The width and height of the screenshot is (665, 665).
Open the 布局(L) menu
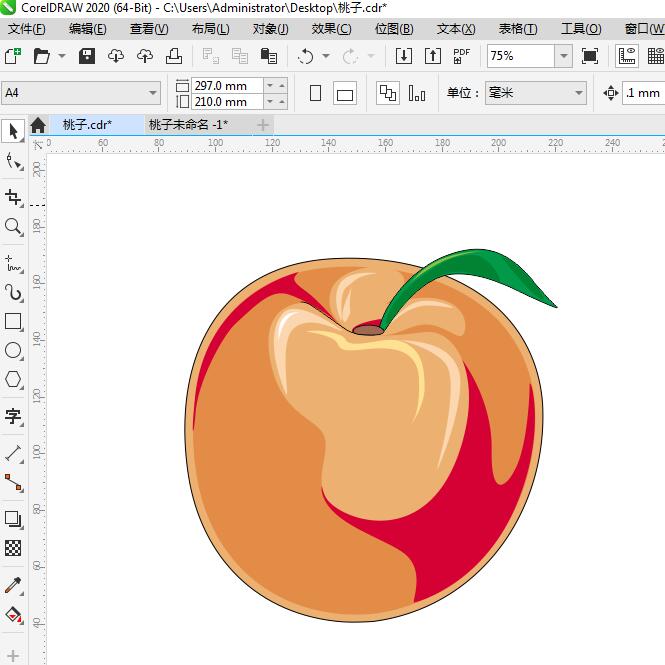coord(211,29)
